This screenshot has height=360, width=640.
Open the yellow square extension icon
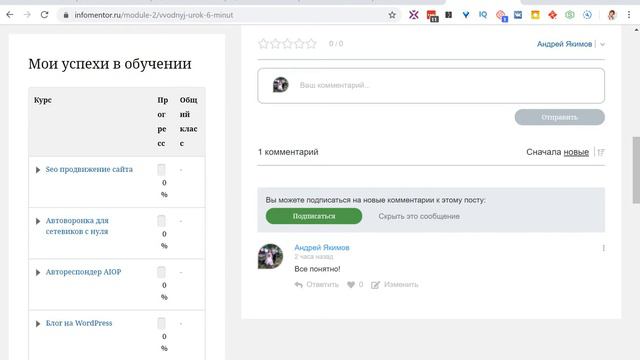point(535,15)
